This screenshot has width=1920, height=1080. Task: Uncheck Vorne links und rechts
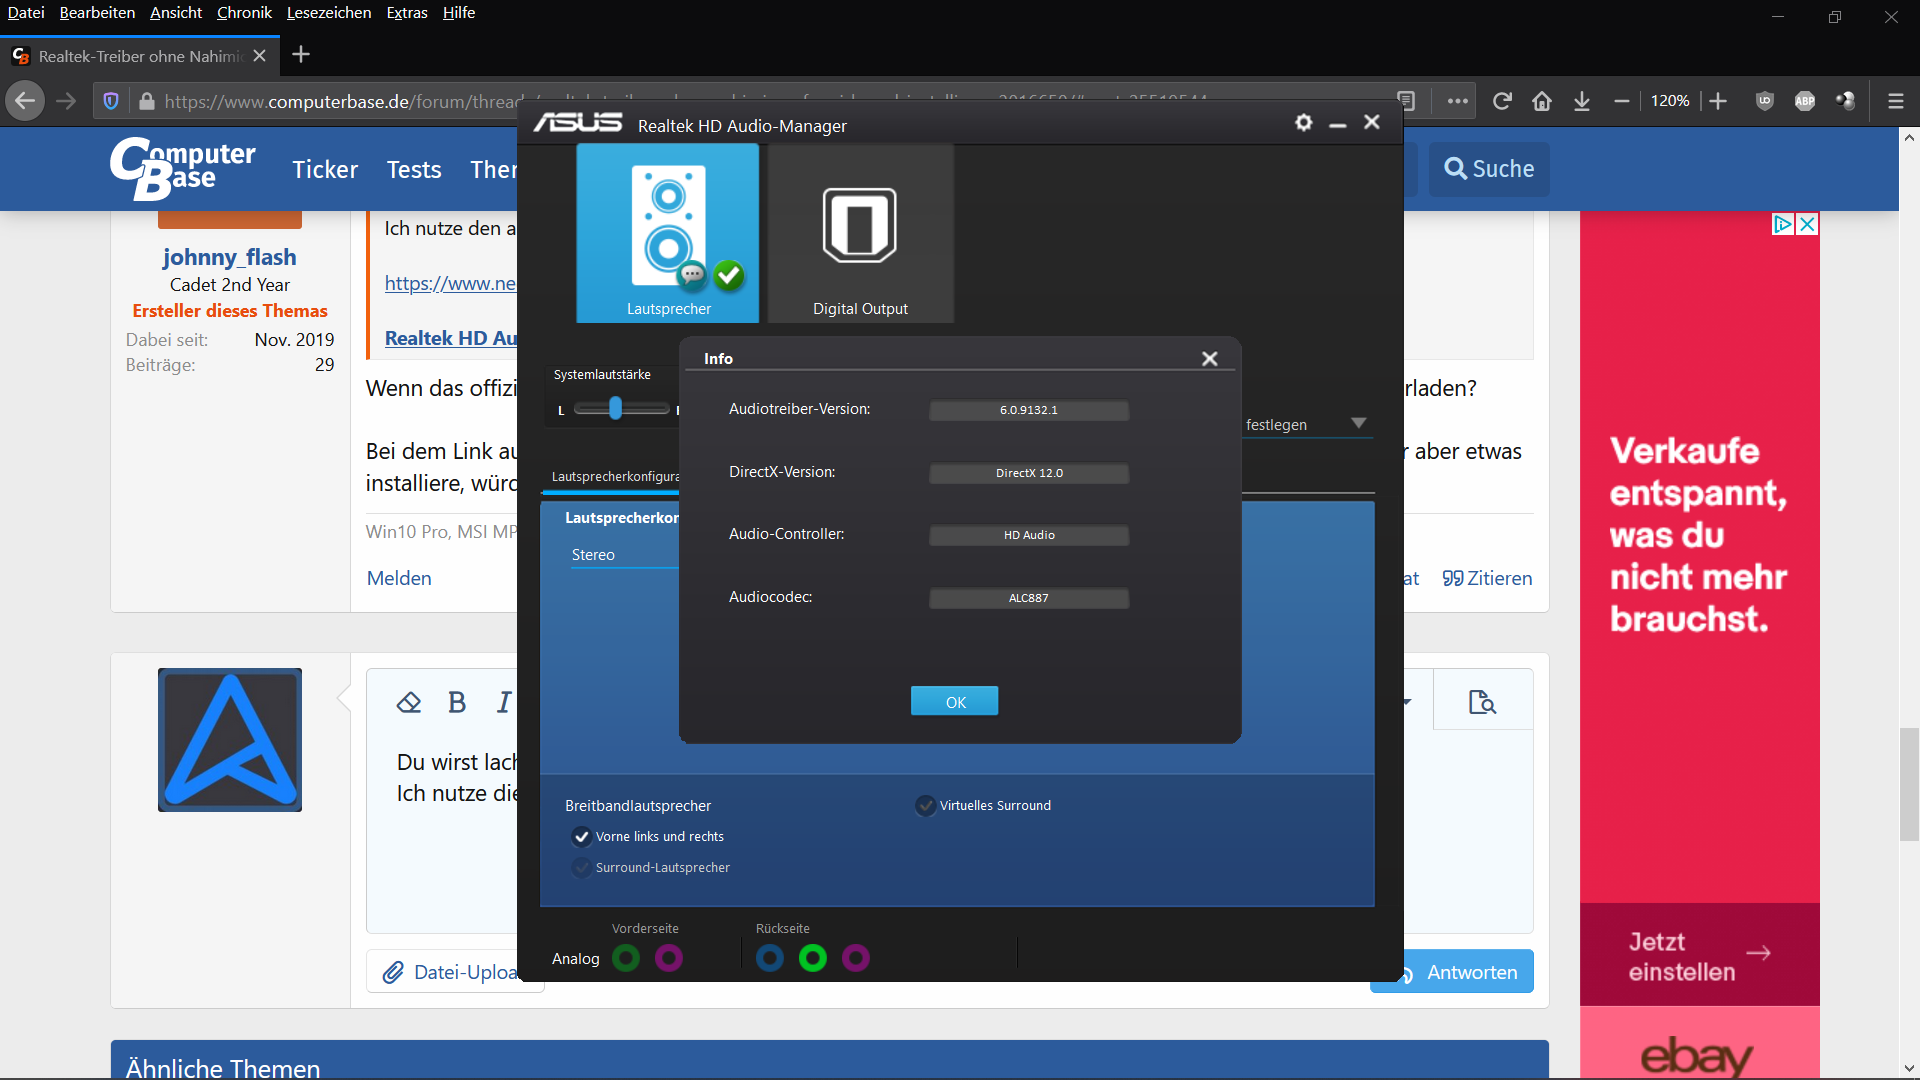(580, 836)
